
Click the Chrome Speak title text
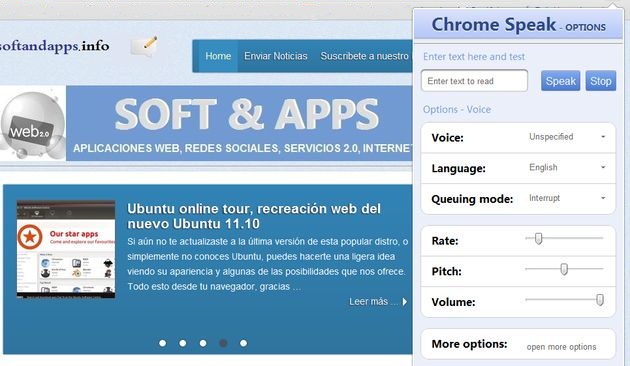[x=494, y=25]
